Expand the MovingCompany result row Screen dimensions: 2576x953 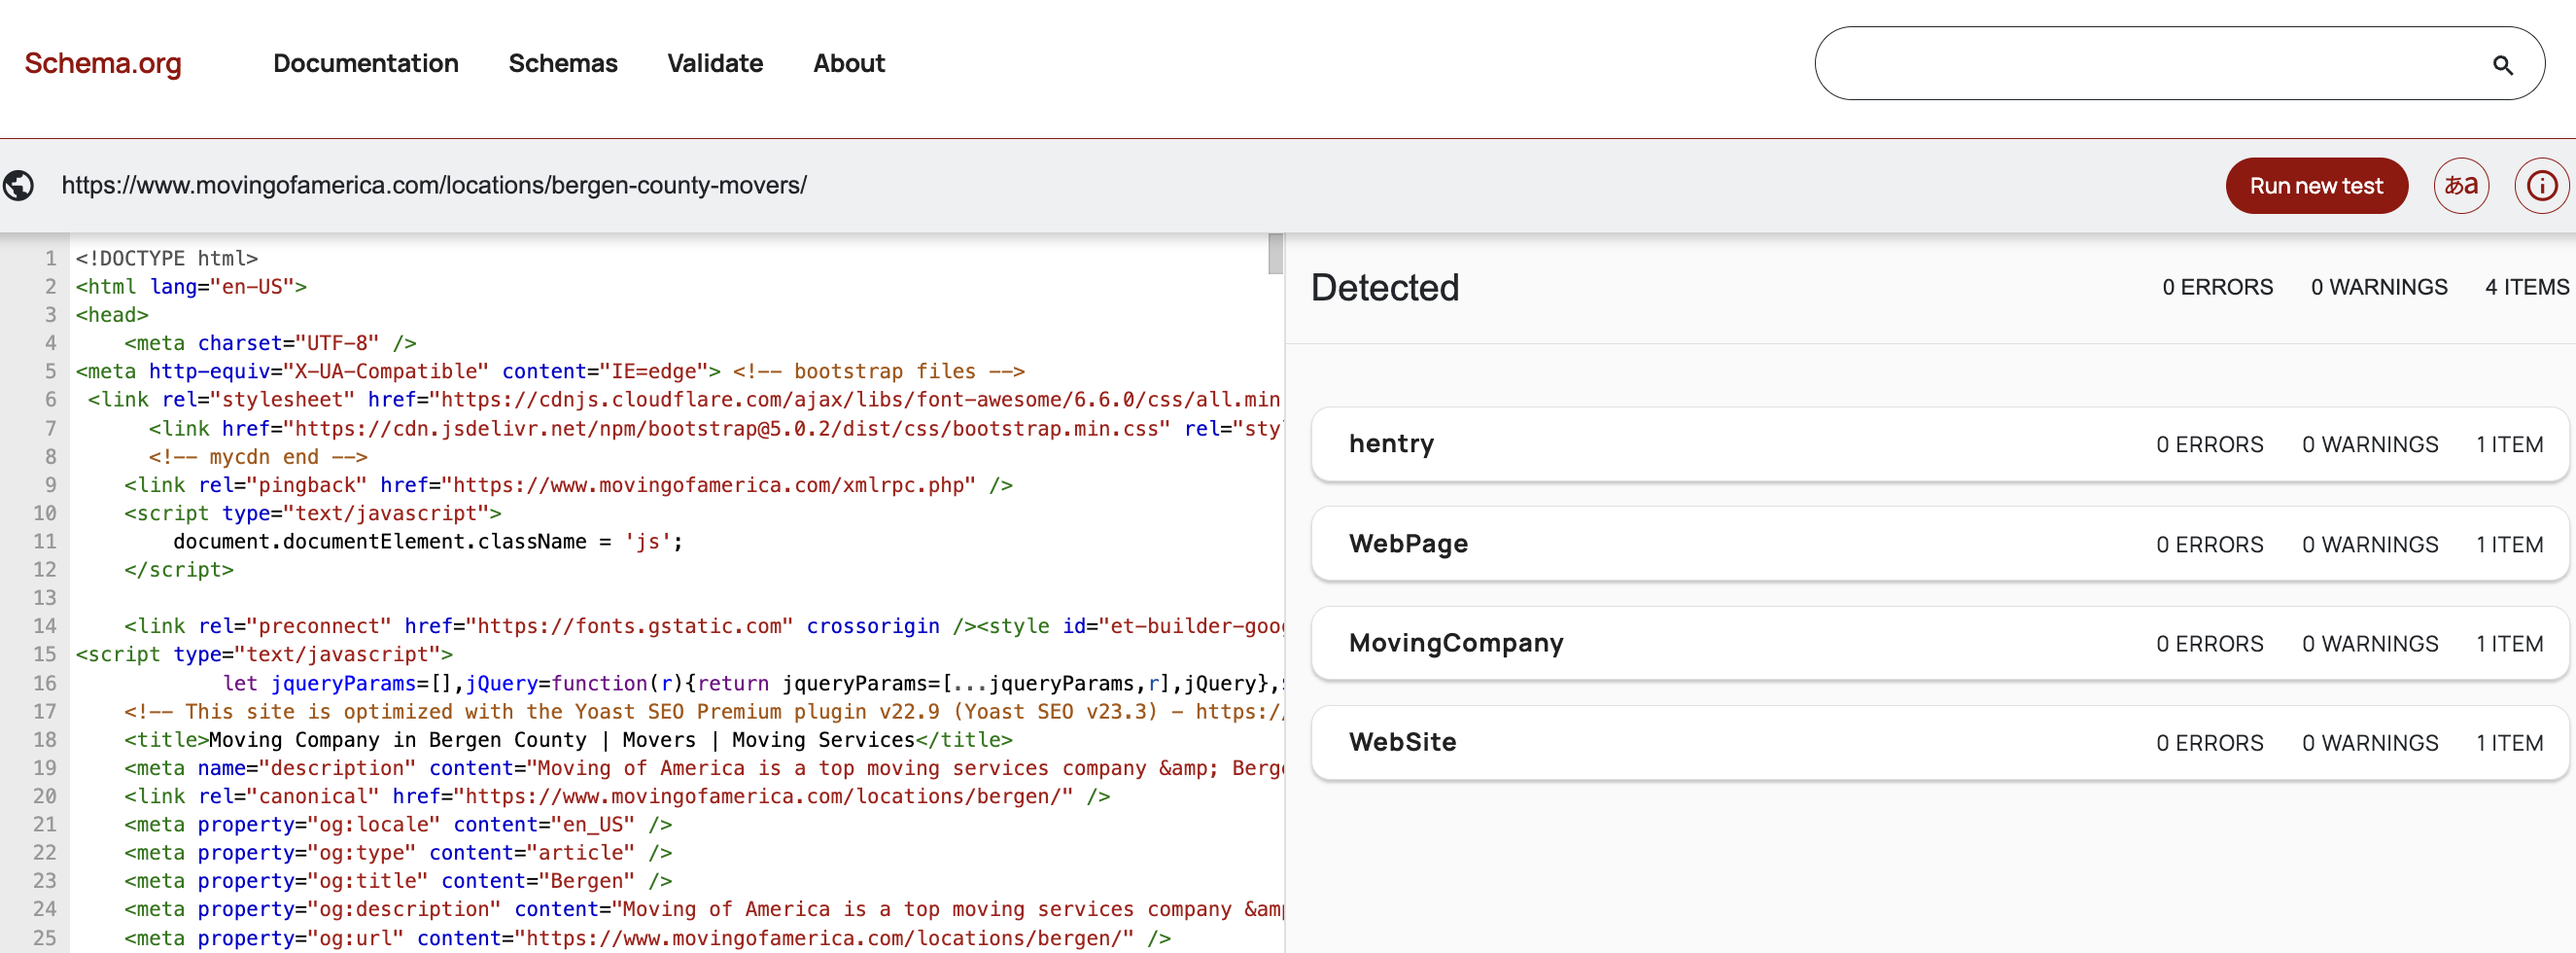(x=1939, y=643)
